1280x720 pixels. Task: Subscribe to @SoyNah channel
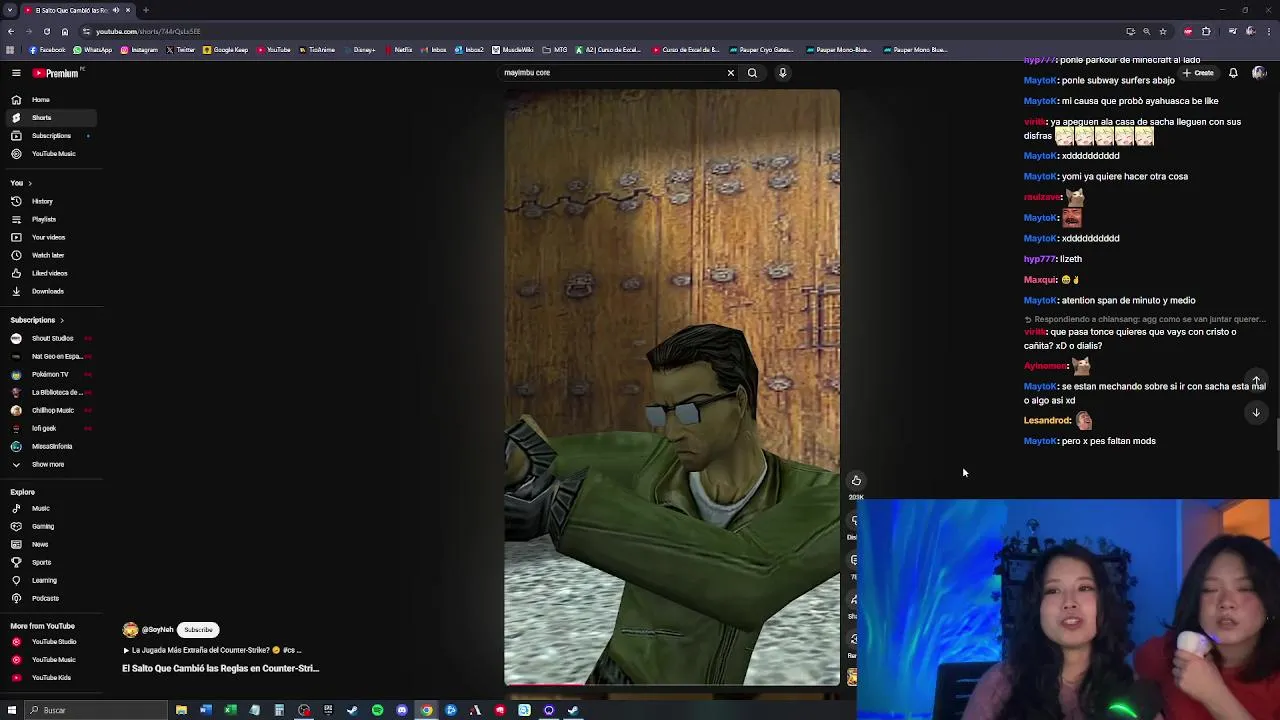pos(198,630)
